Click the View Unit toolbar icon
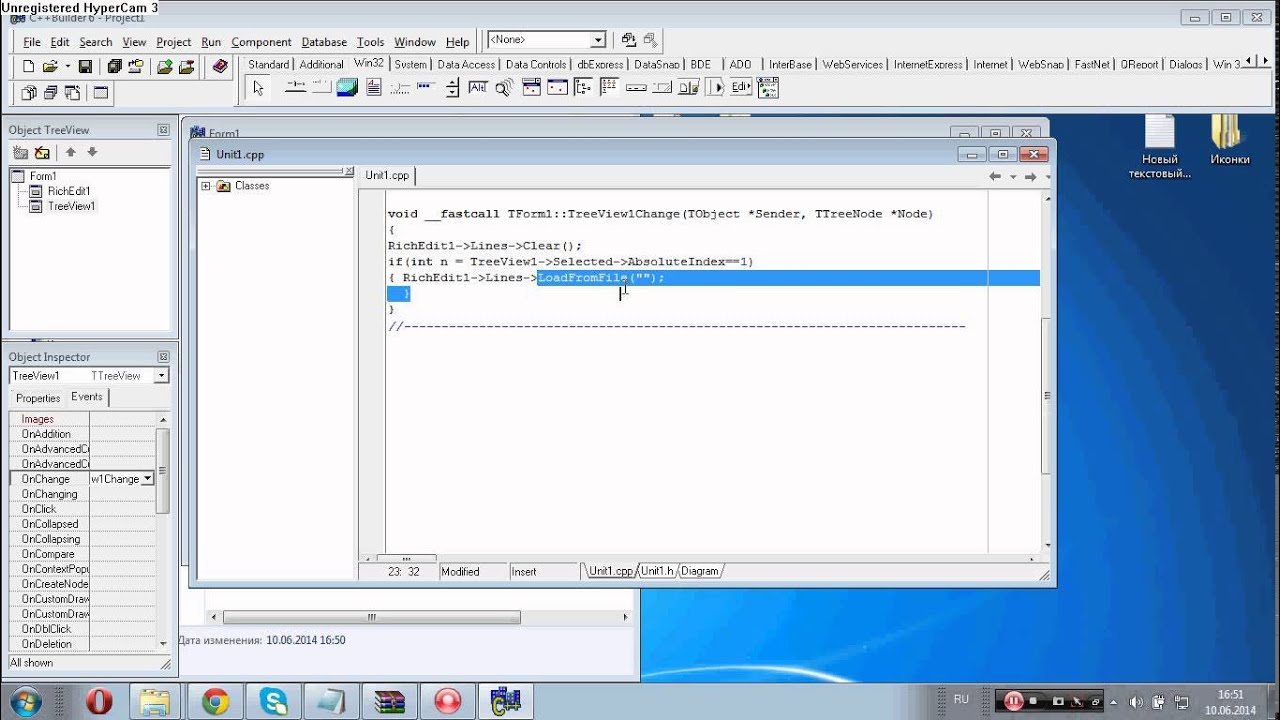Viewport: 1280px width, 720px height. pos(28,93)
